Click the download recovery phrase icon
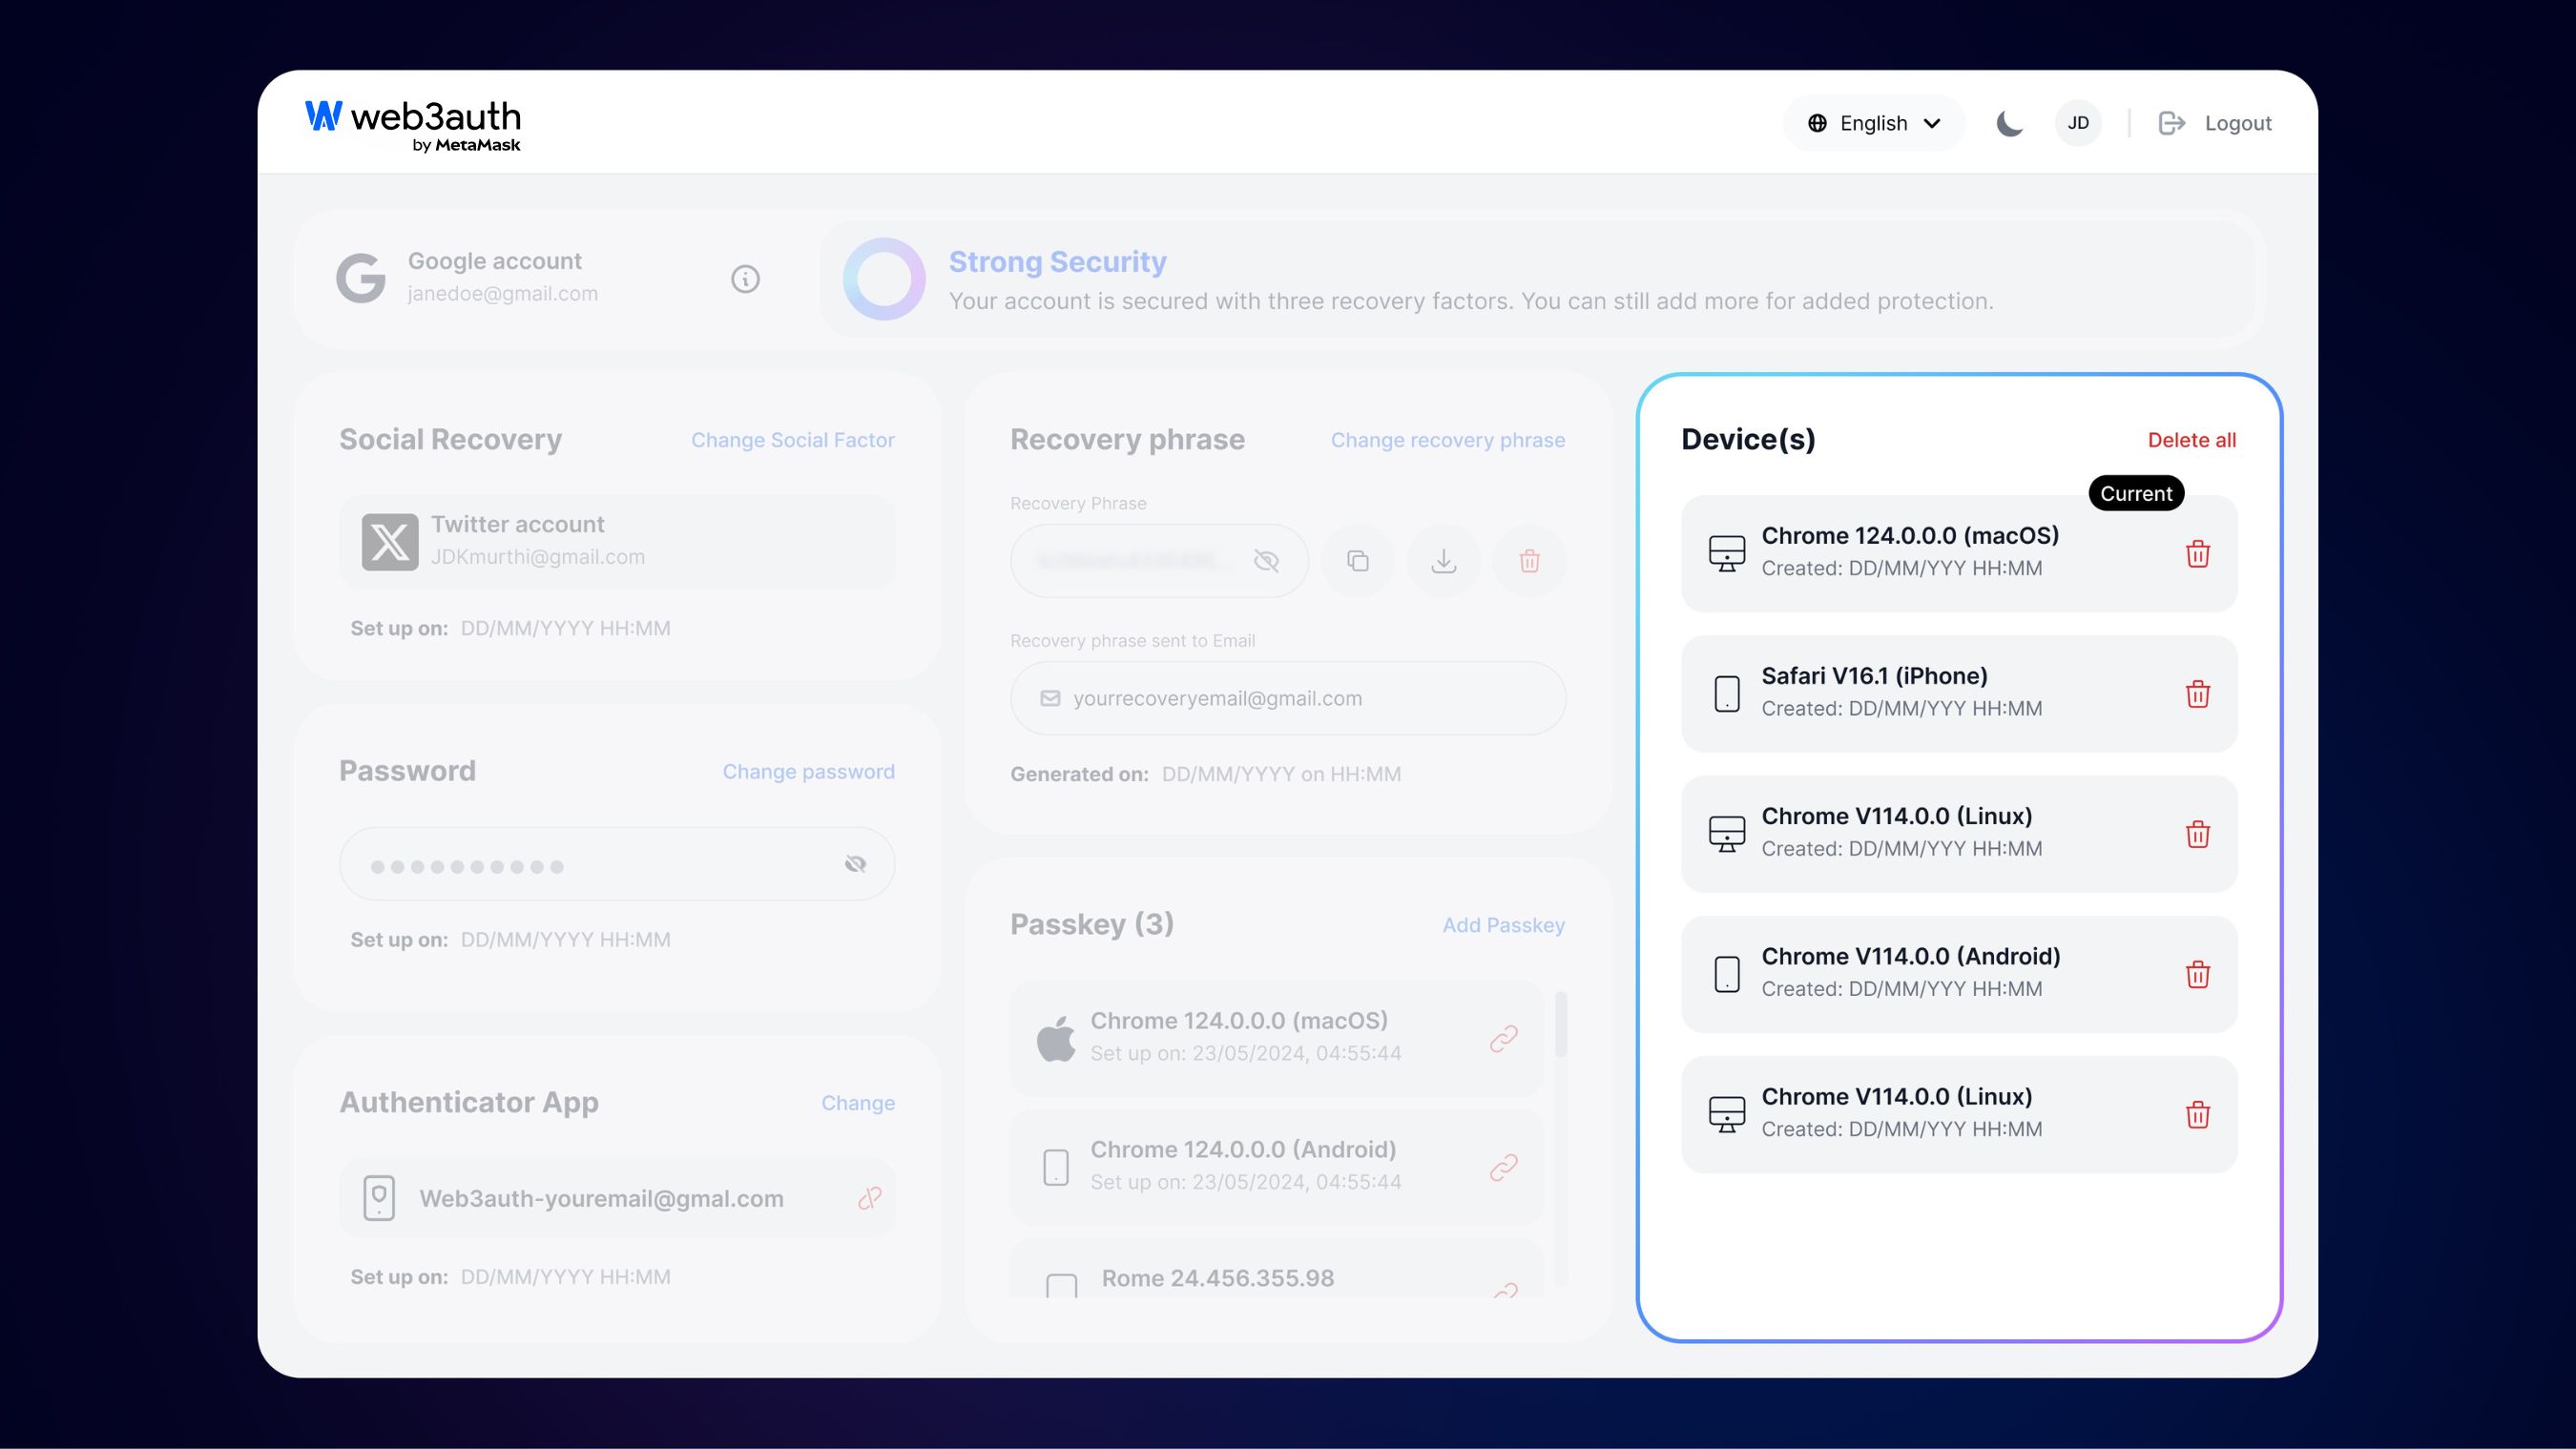The image size is (2576, 1449). click(1443, 561)
